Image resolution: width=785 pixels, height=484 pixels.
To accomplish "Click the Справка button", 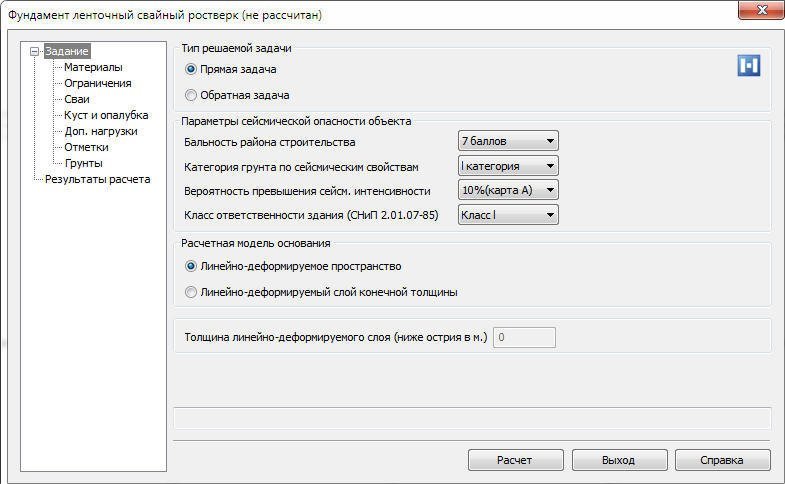I will click(x=722, y=460).
